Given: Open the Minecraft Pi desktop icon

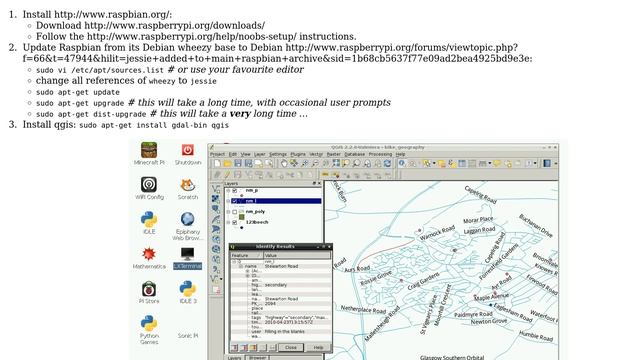Looking at the screenshot, I should point(149,153).
